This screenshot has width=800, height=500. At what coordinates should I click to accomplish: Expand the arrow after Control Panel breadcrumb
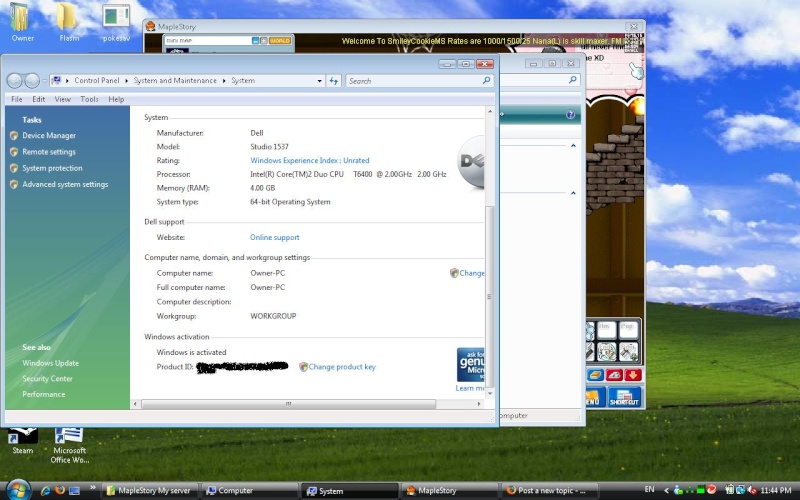pyautogui.click(x=127, y=81)
